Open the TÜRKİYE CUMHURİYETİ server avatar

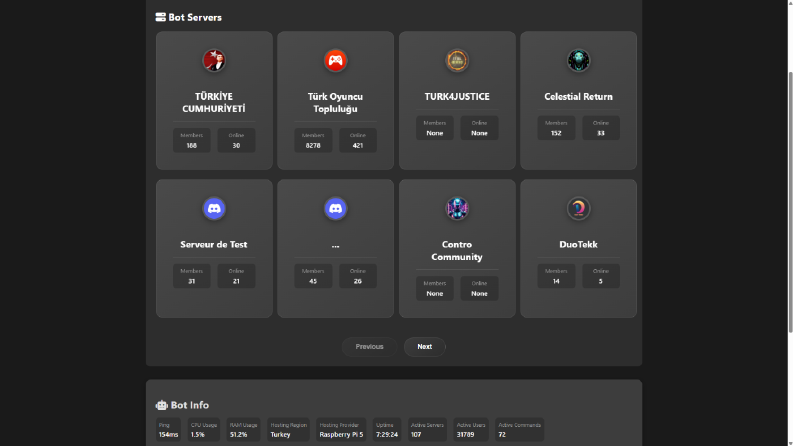(x=214, y=61)
